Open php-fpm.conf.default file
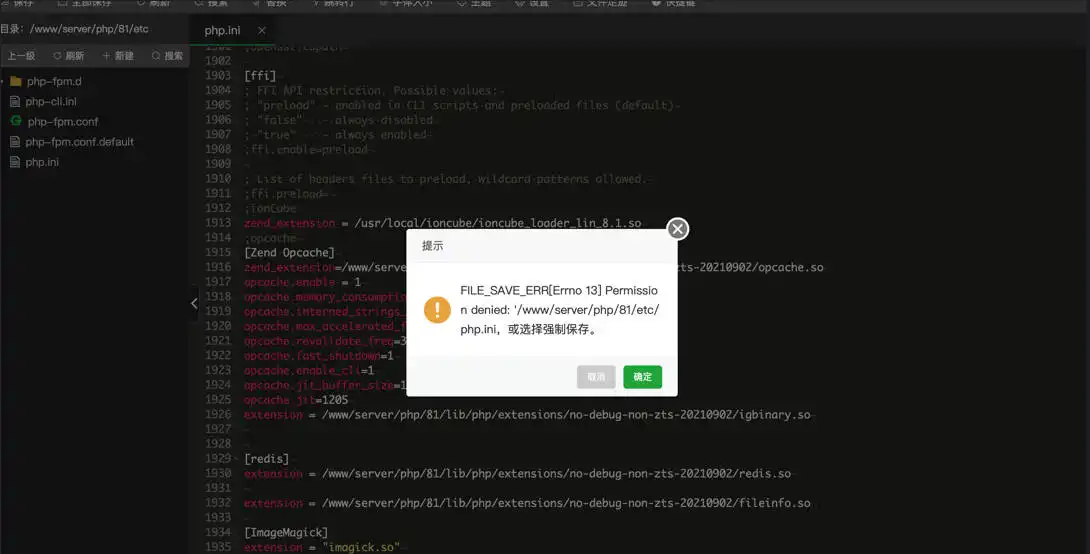The height and width of the screenshot is (554, 1090). click(72, 142)
